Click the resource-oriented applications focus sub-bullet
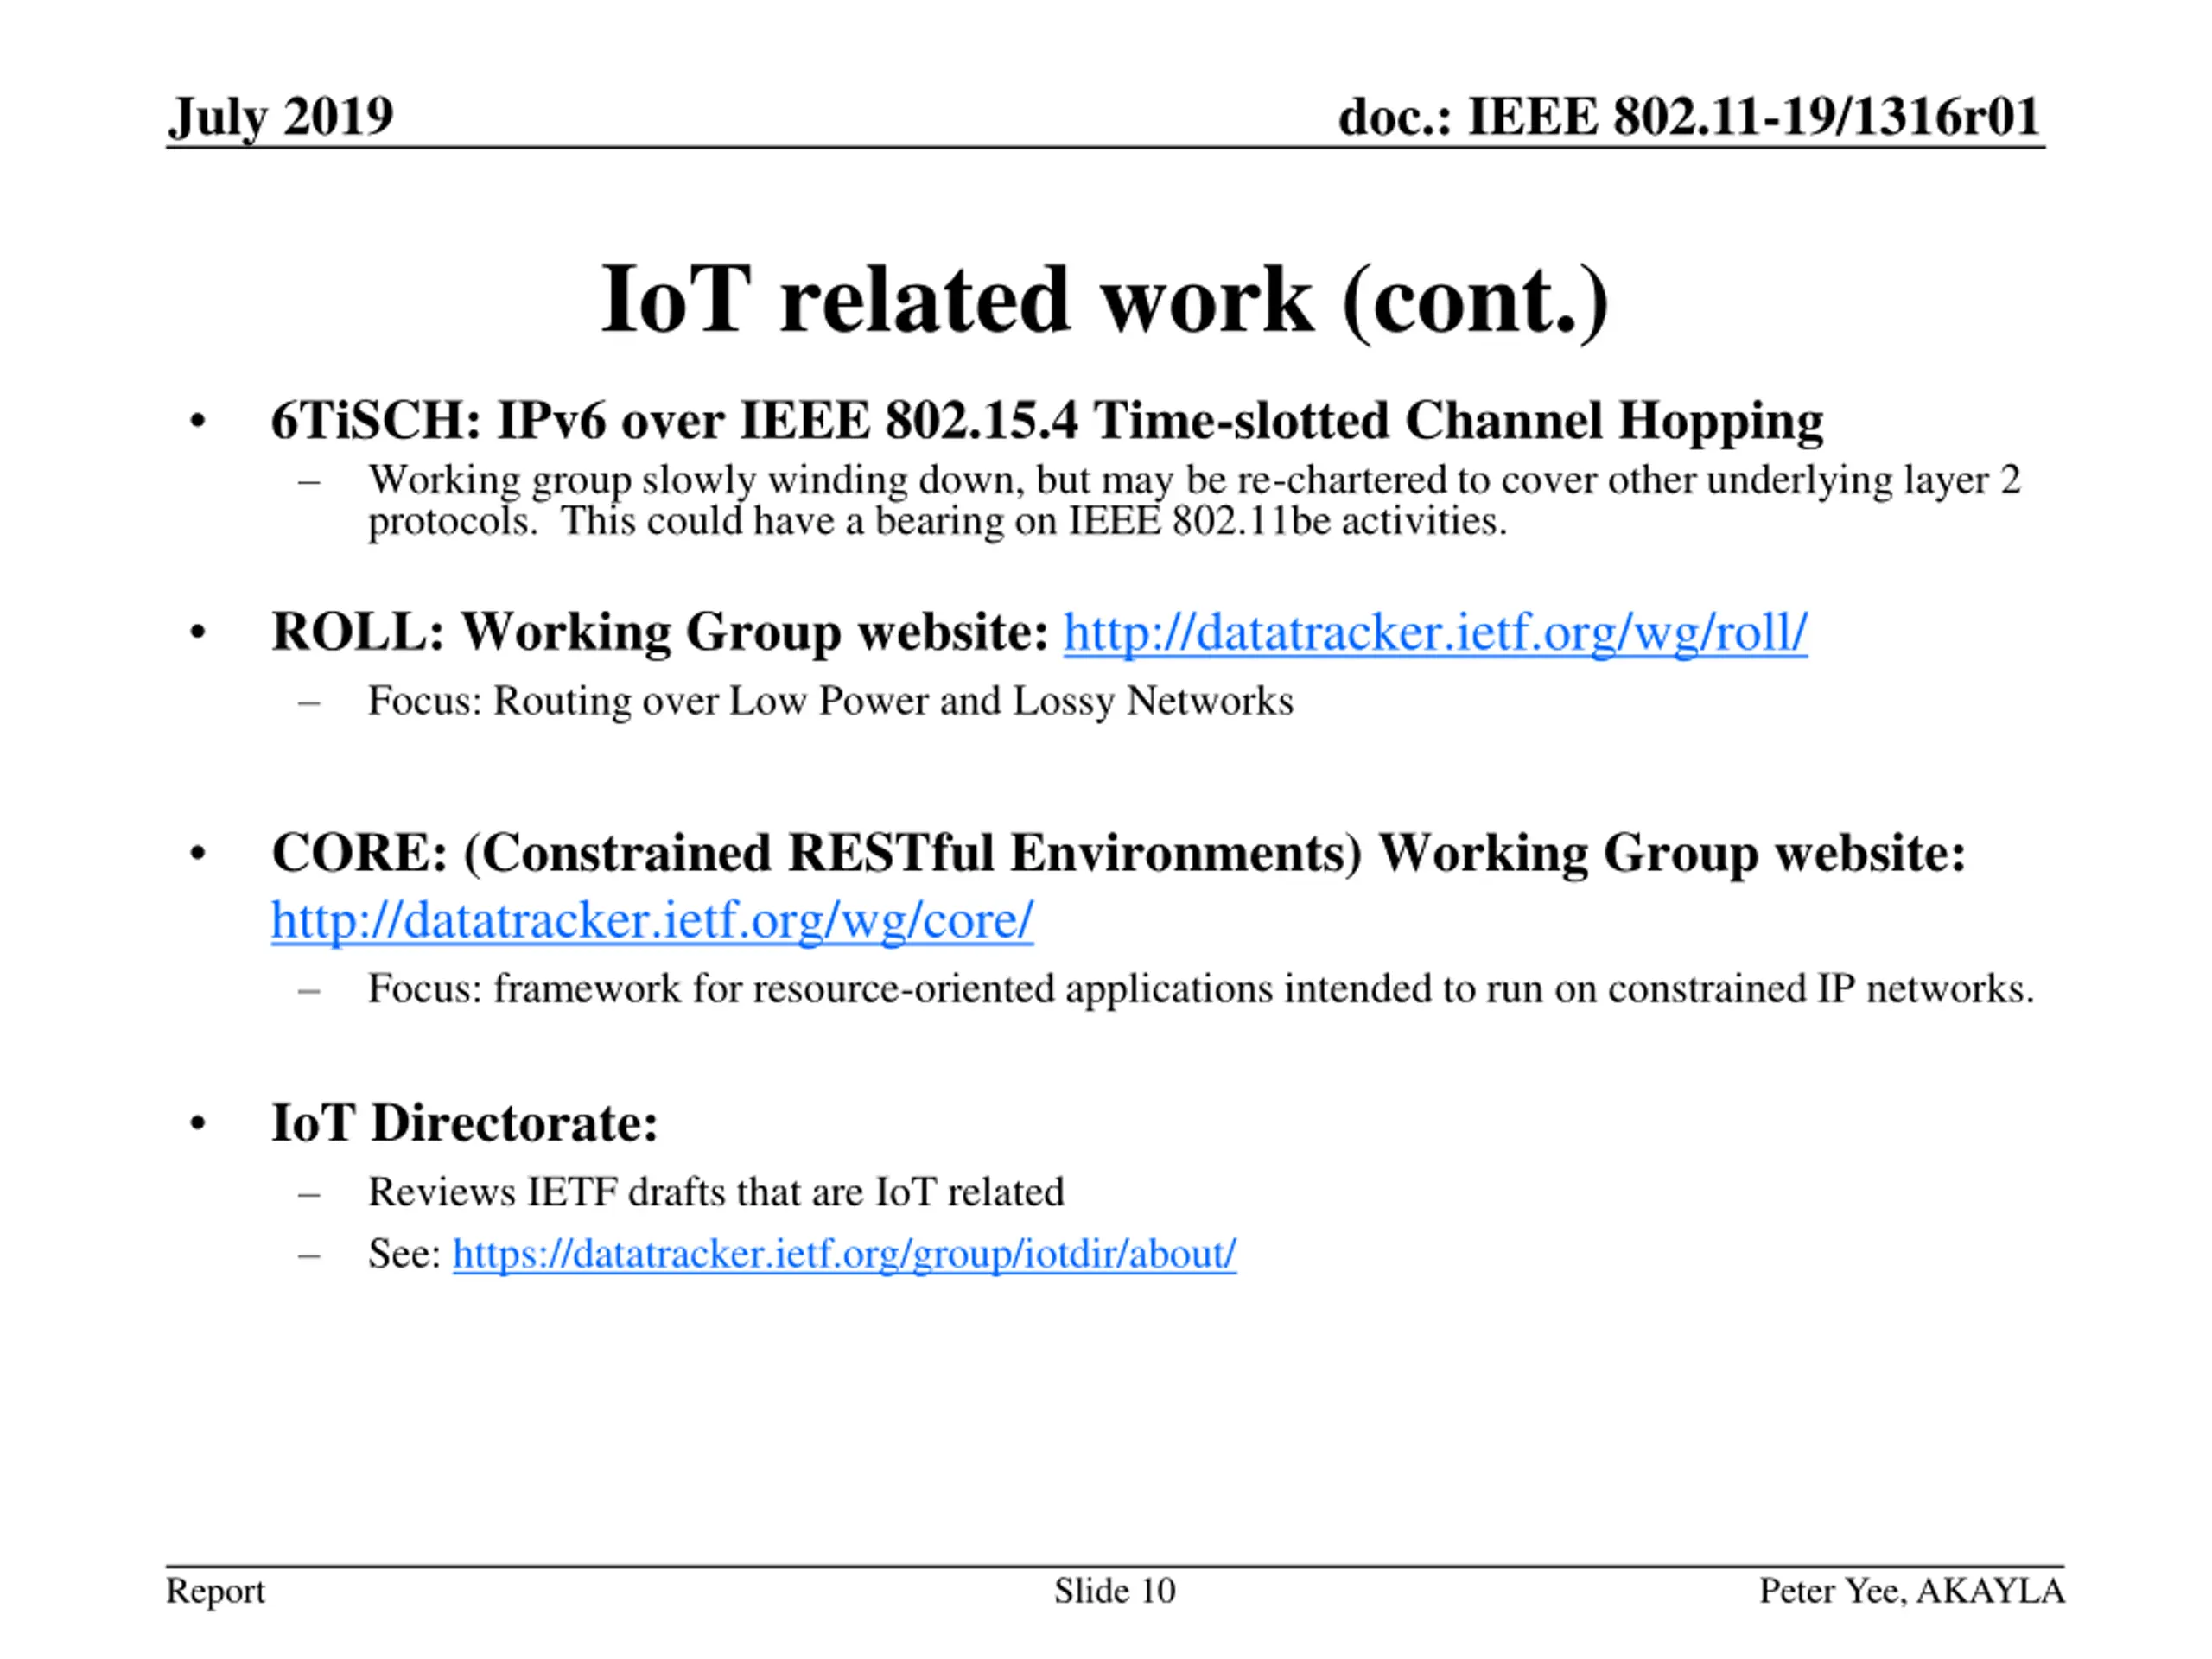This screenshot has height=1659, width=2212. 1200,989
